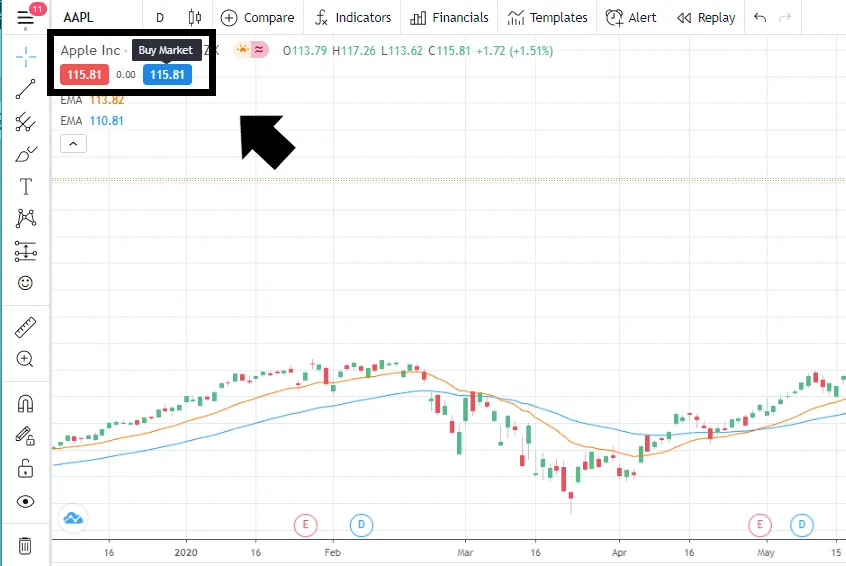Click the dividend D marker near May
The image size is (846, 566).
tap(802, 524)
